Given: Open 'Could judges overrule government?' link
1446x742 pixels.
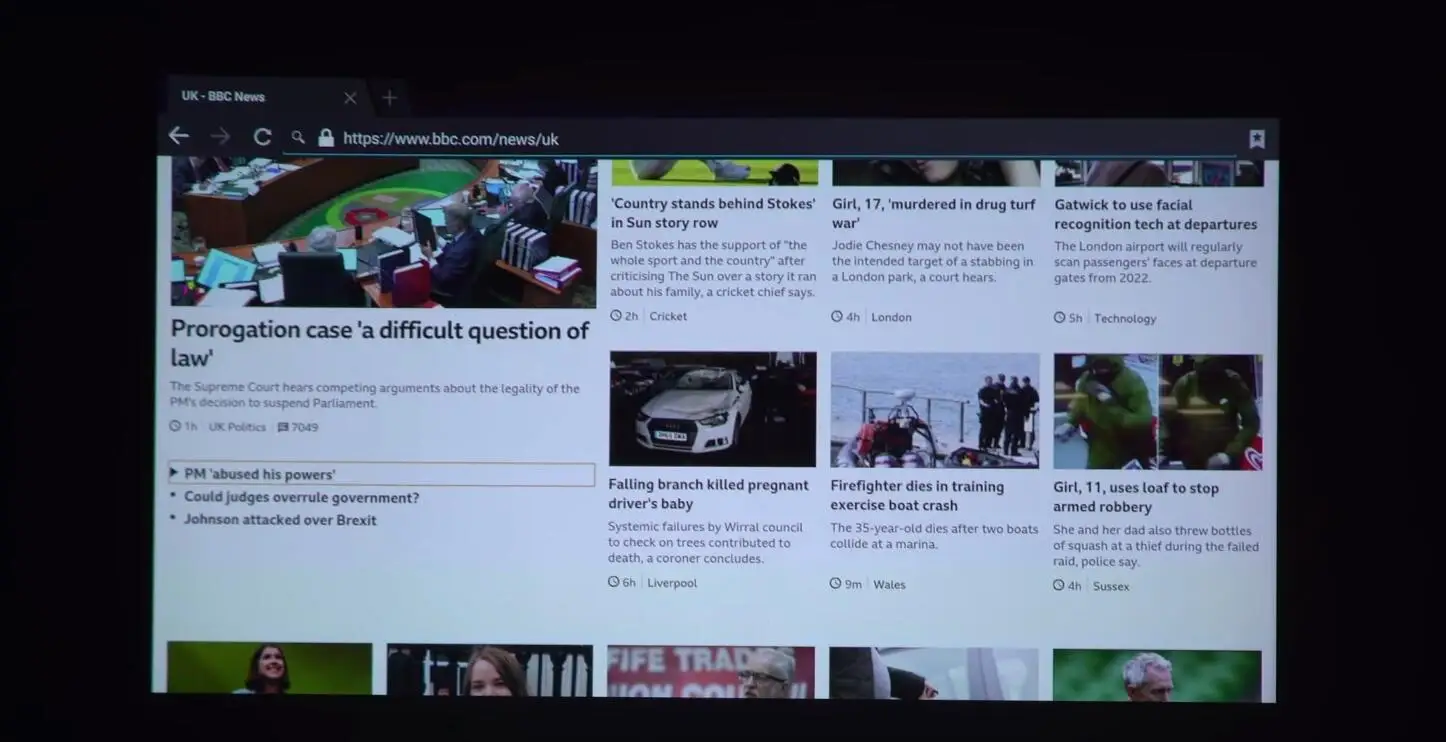Looking at the screenshot, I should [301, 498].
